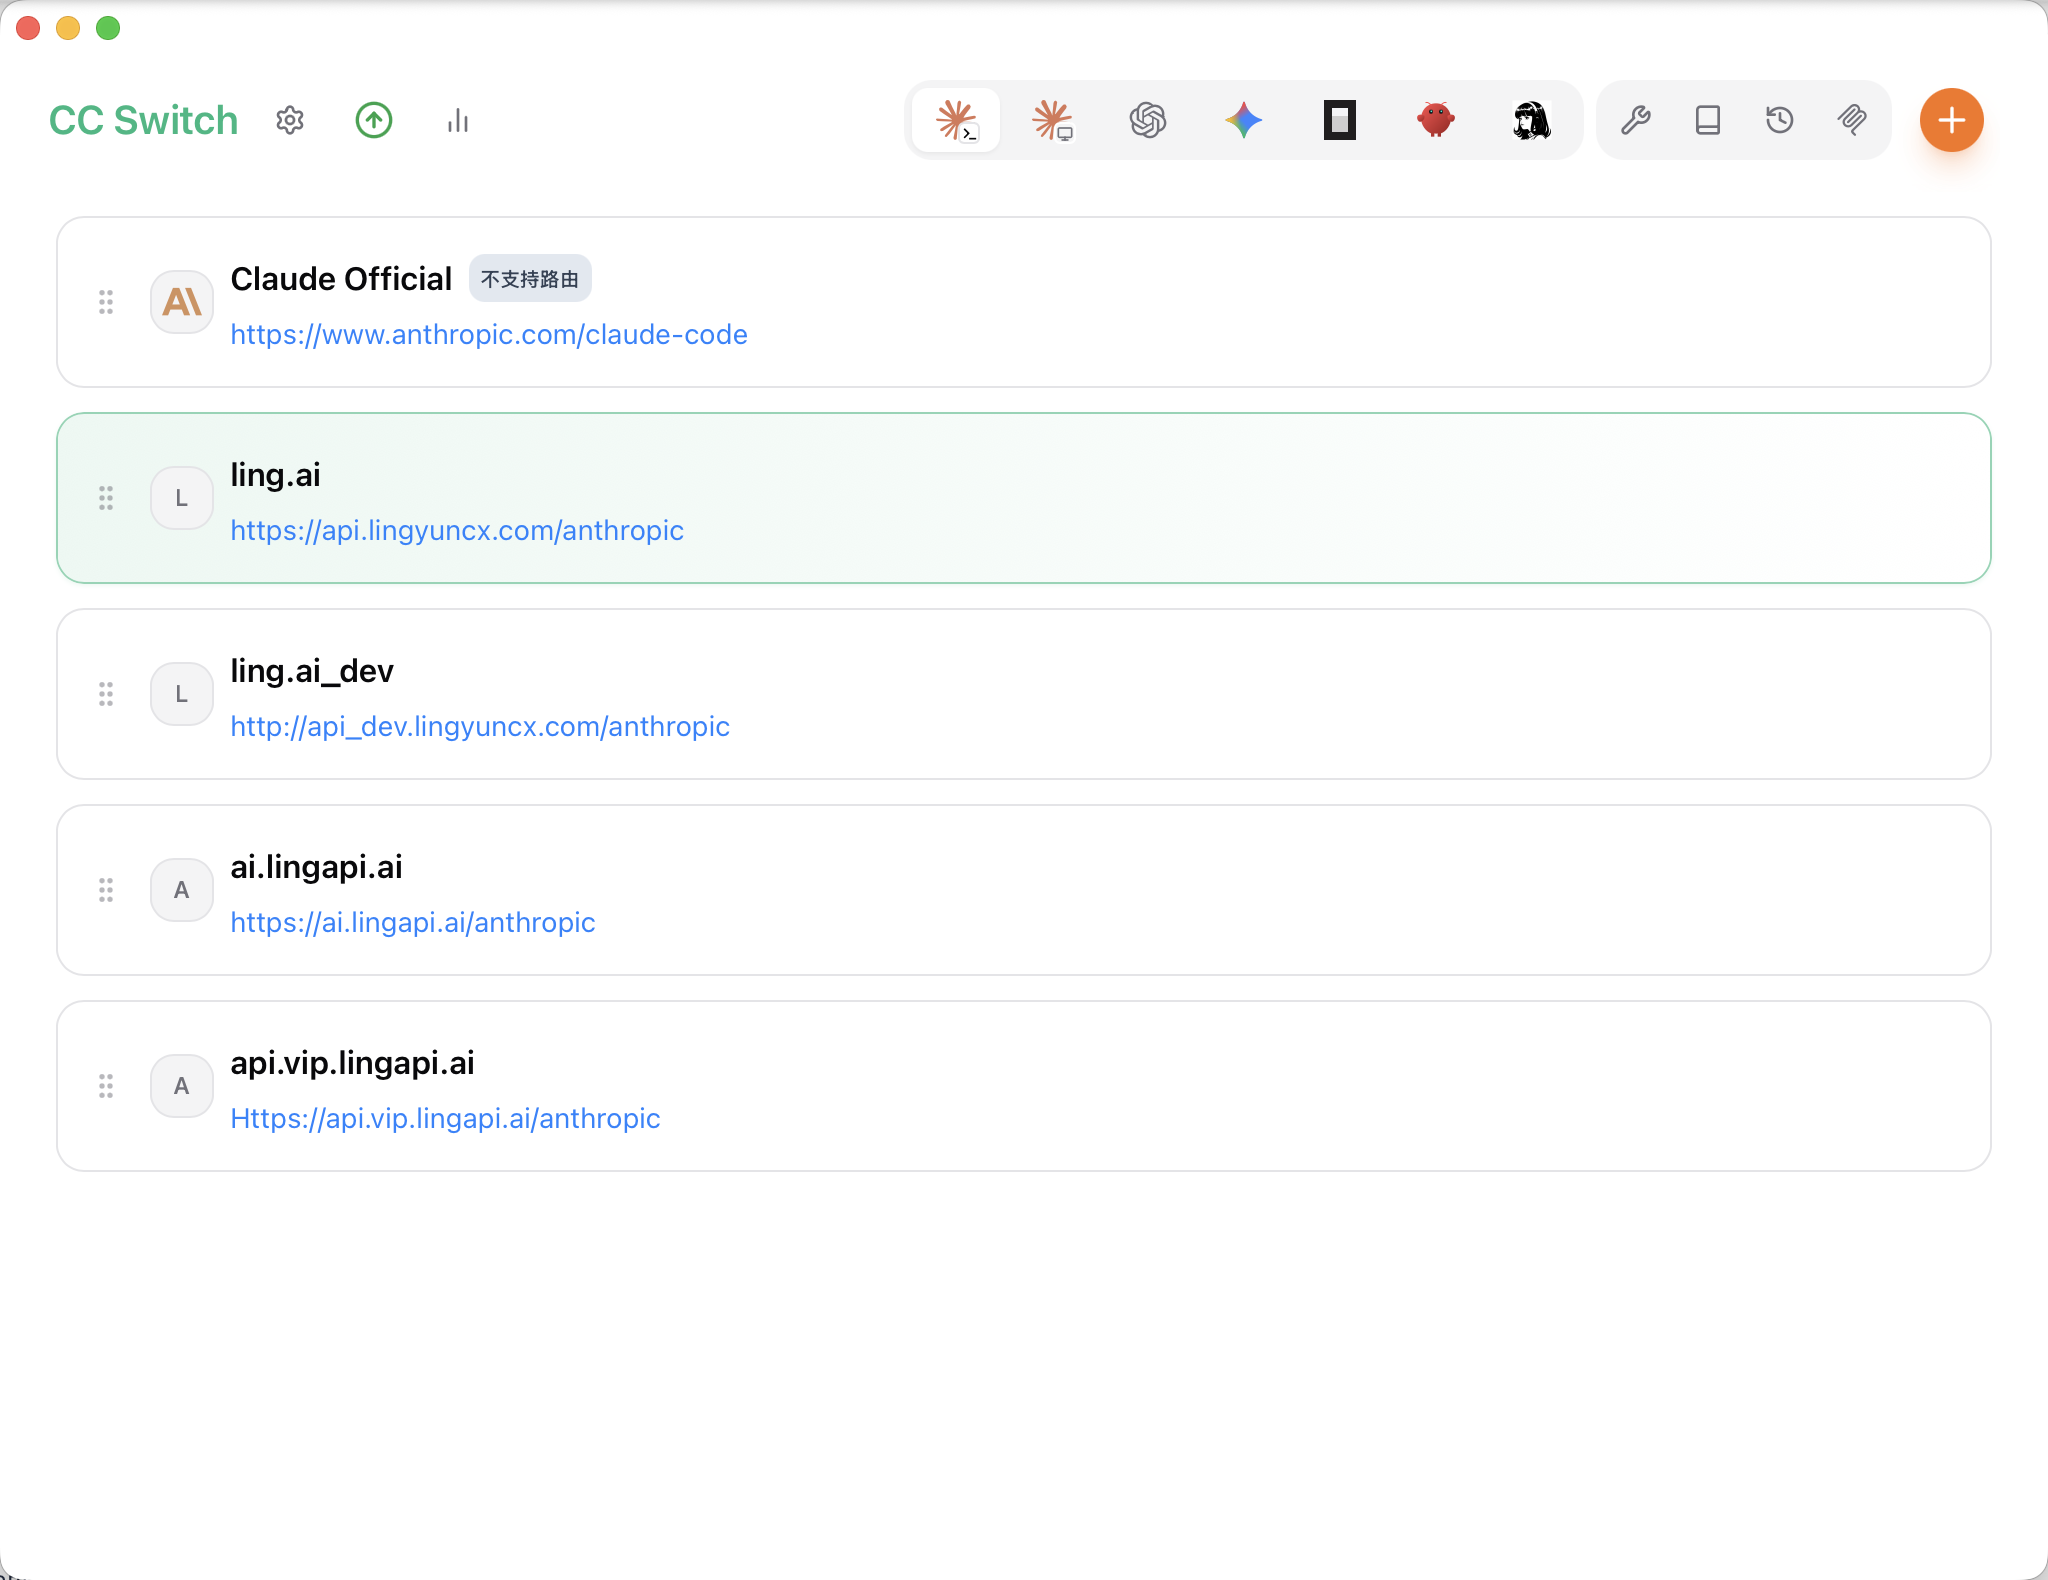Open the anthropic.com/claude-code link
The image size is (2048, 1580).
point(489,334)
